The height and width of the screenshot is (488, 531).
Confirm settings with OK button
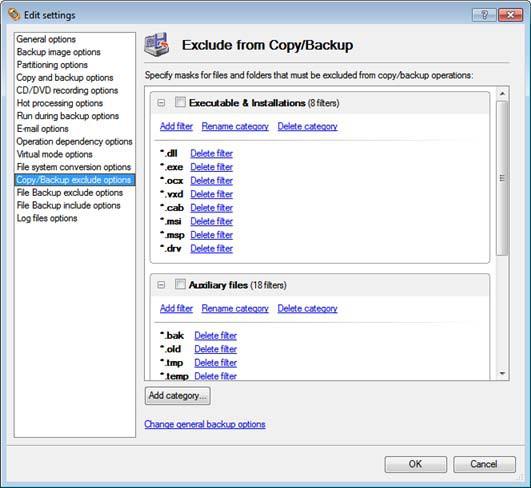point(416,464)
